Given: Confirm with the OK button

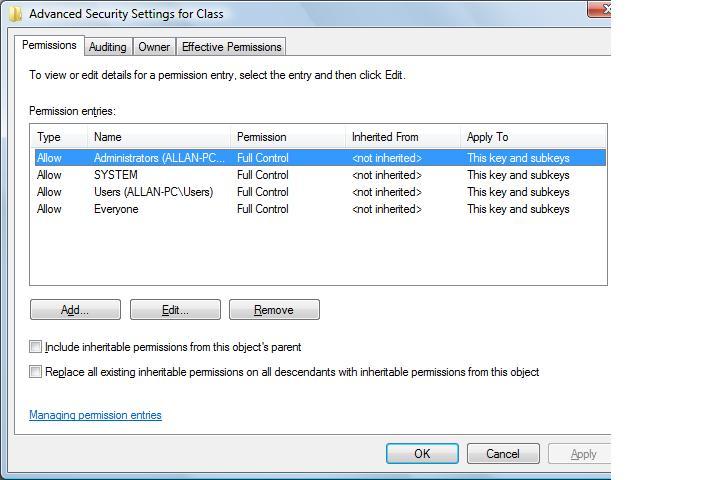Looking at the screenshot, I should point(422,453).
